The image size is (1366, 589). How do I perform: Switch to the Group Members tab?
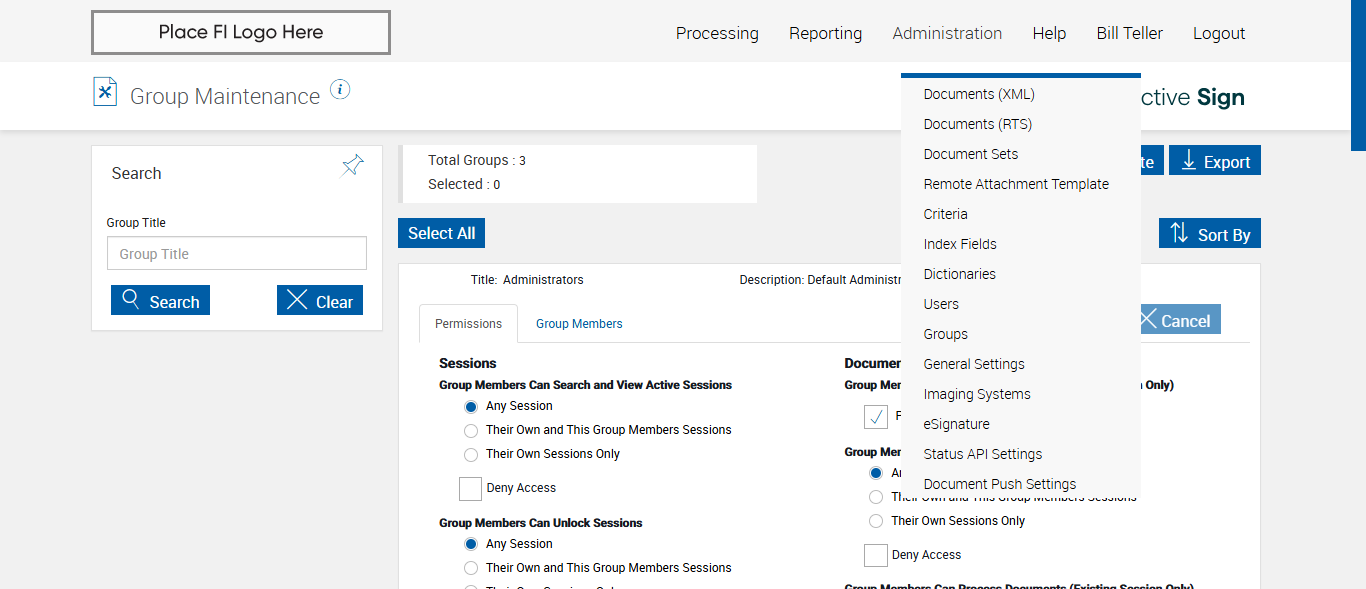[x=579, y=324]
